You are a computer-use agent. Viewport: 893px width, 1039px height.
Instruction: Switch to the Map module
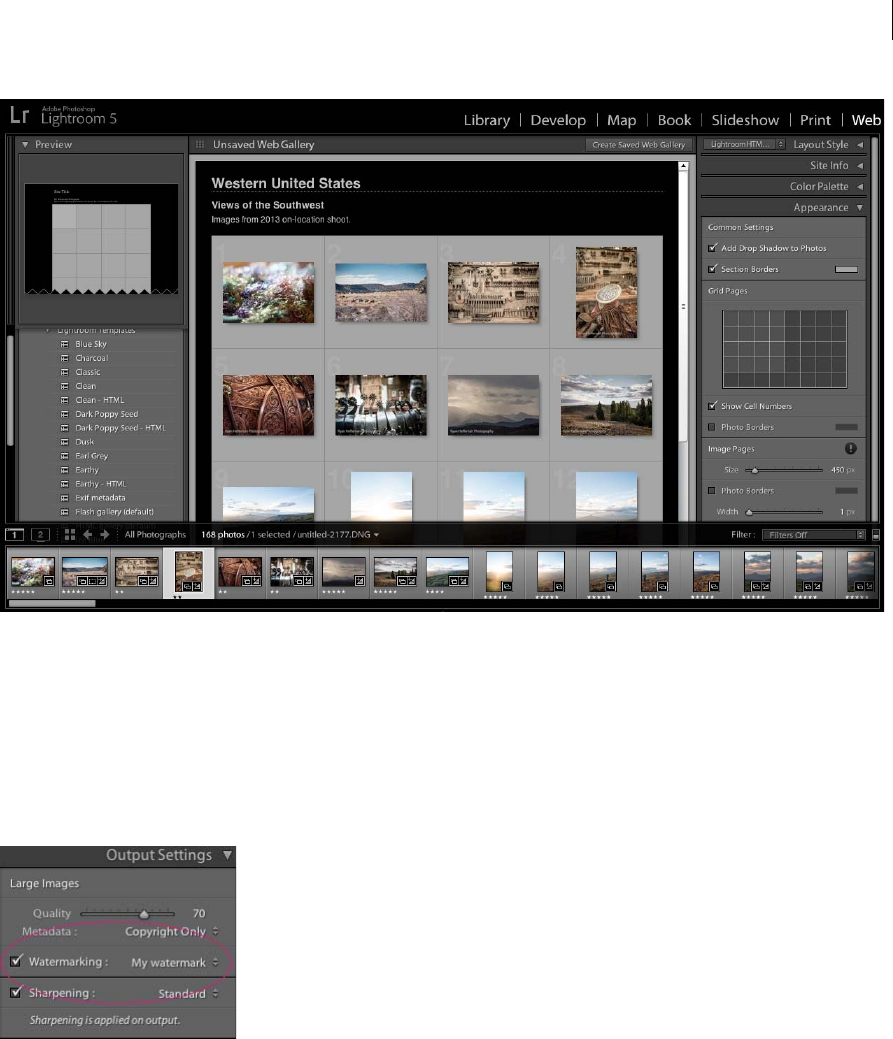(621, 120)
